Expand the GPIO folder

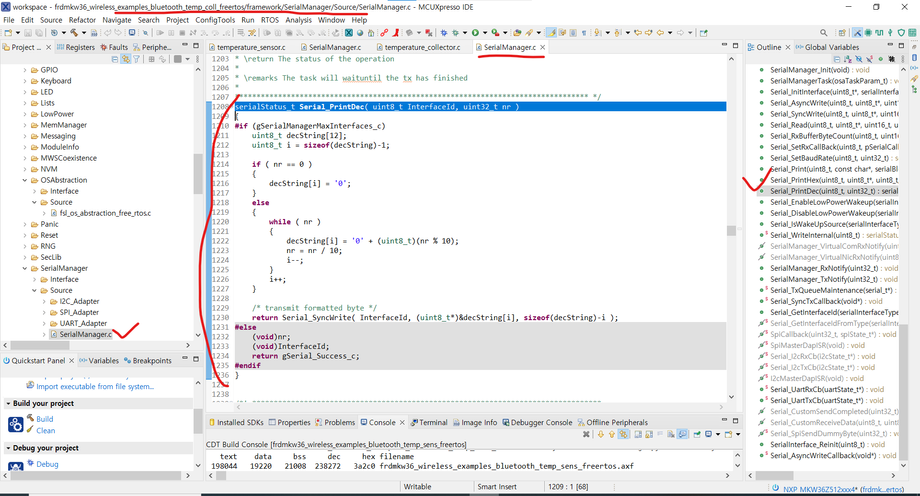(25, 70)
